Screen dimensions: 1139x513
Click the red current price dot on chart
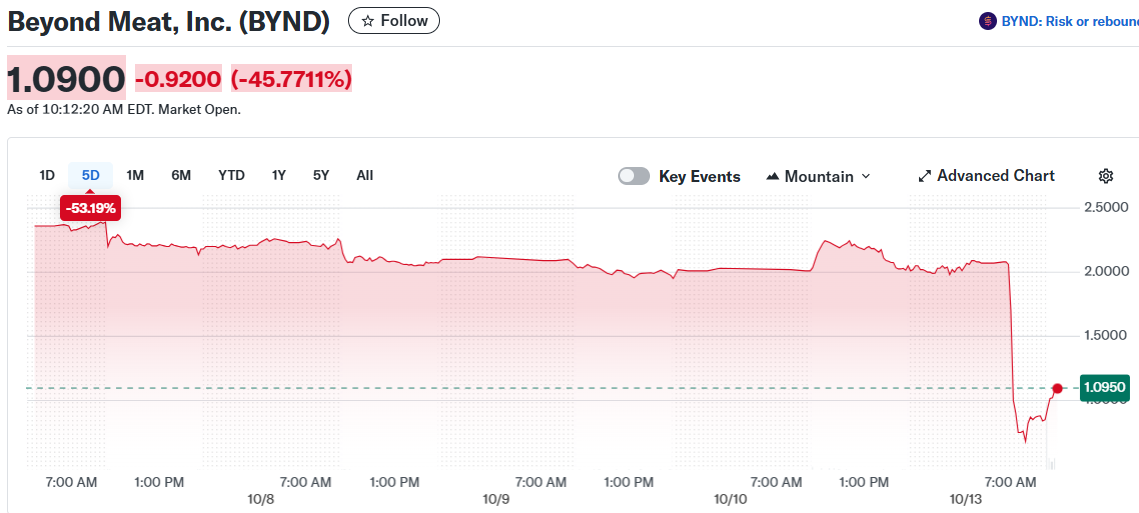(x=1057, y=388)
